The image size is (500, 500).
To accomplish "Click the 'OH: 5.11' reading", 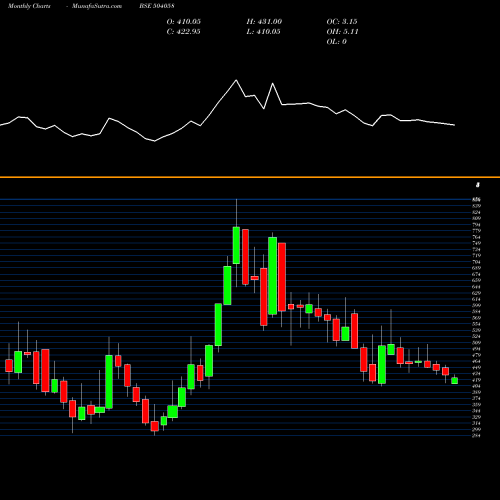I will [x=342, y=32].
